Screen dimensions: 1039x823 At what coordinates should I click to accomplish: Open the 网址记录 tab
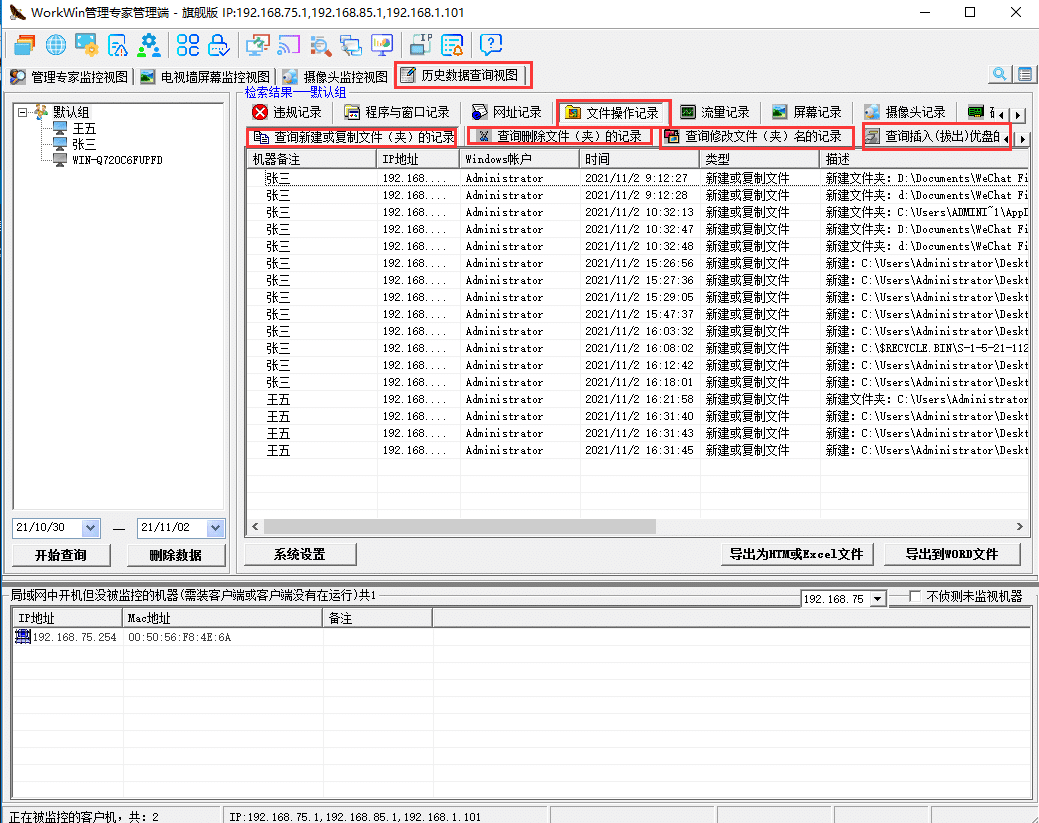pos(507,112)
